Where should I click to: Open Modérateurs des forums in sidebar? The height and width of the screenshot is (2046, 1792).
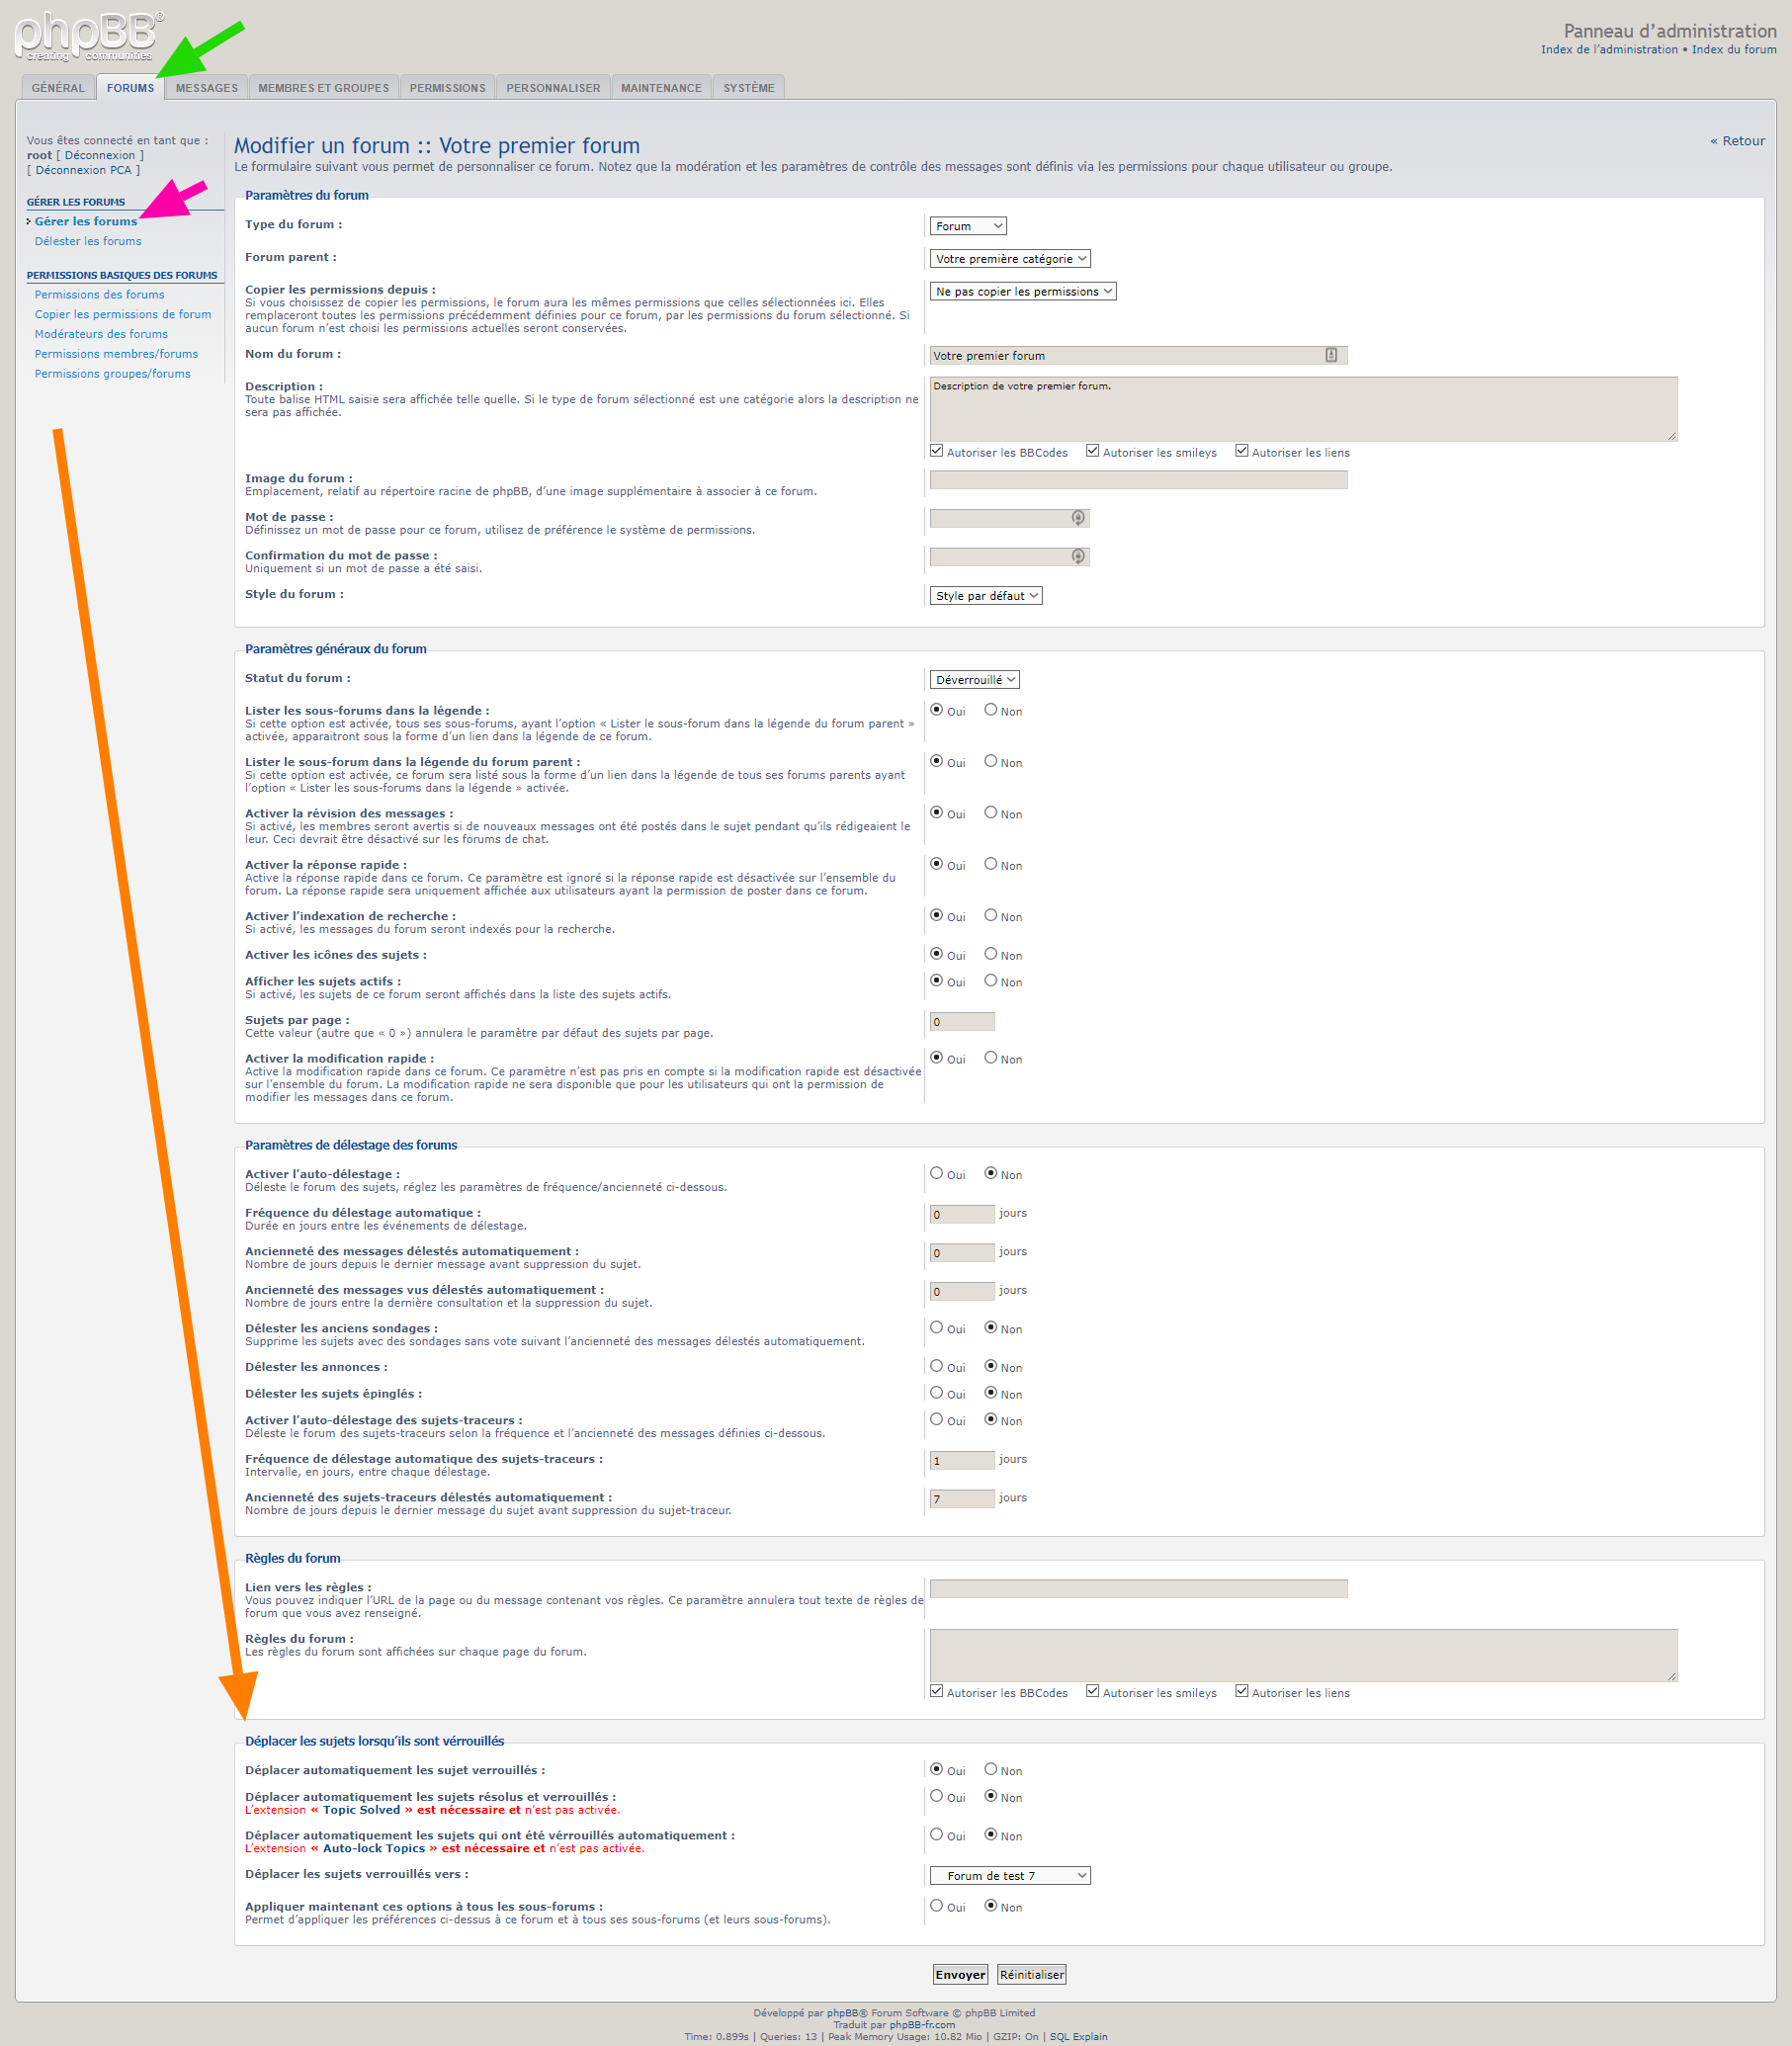tap(101, 334)
